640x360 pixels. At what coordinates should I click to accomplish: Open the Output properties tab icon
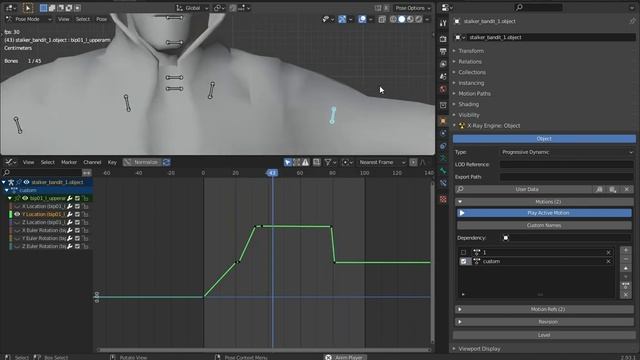click(443, 51)
